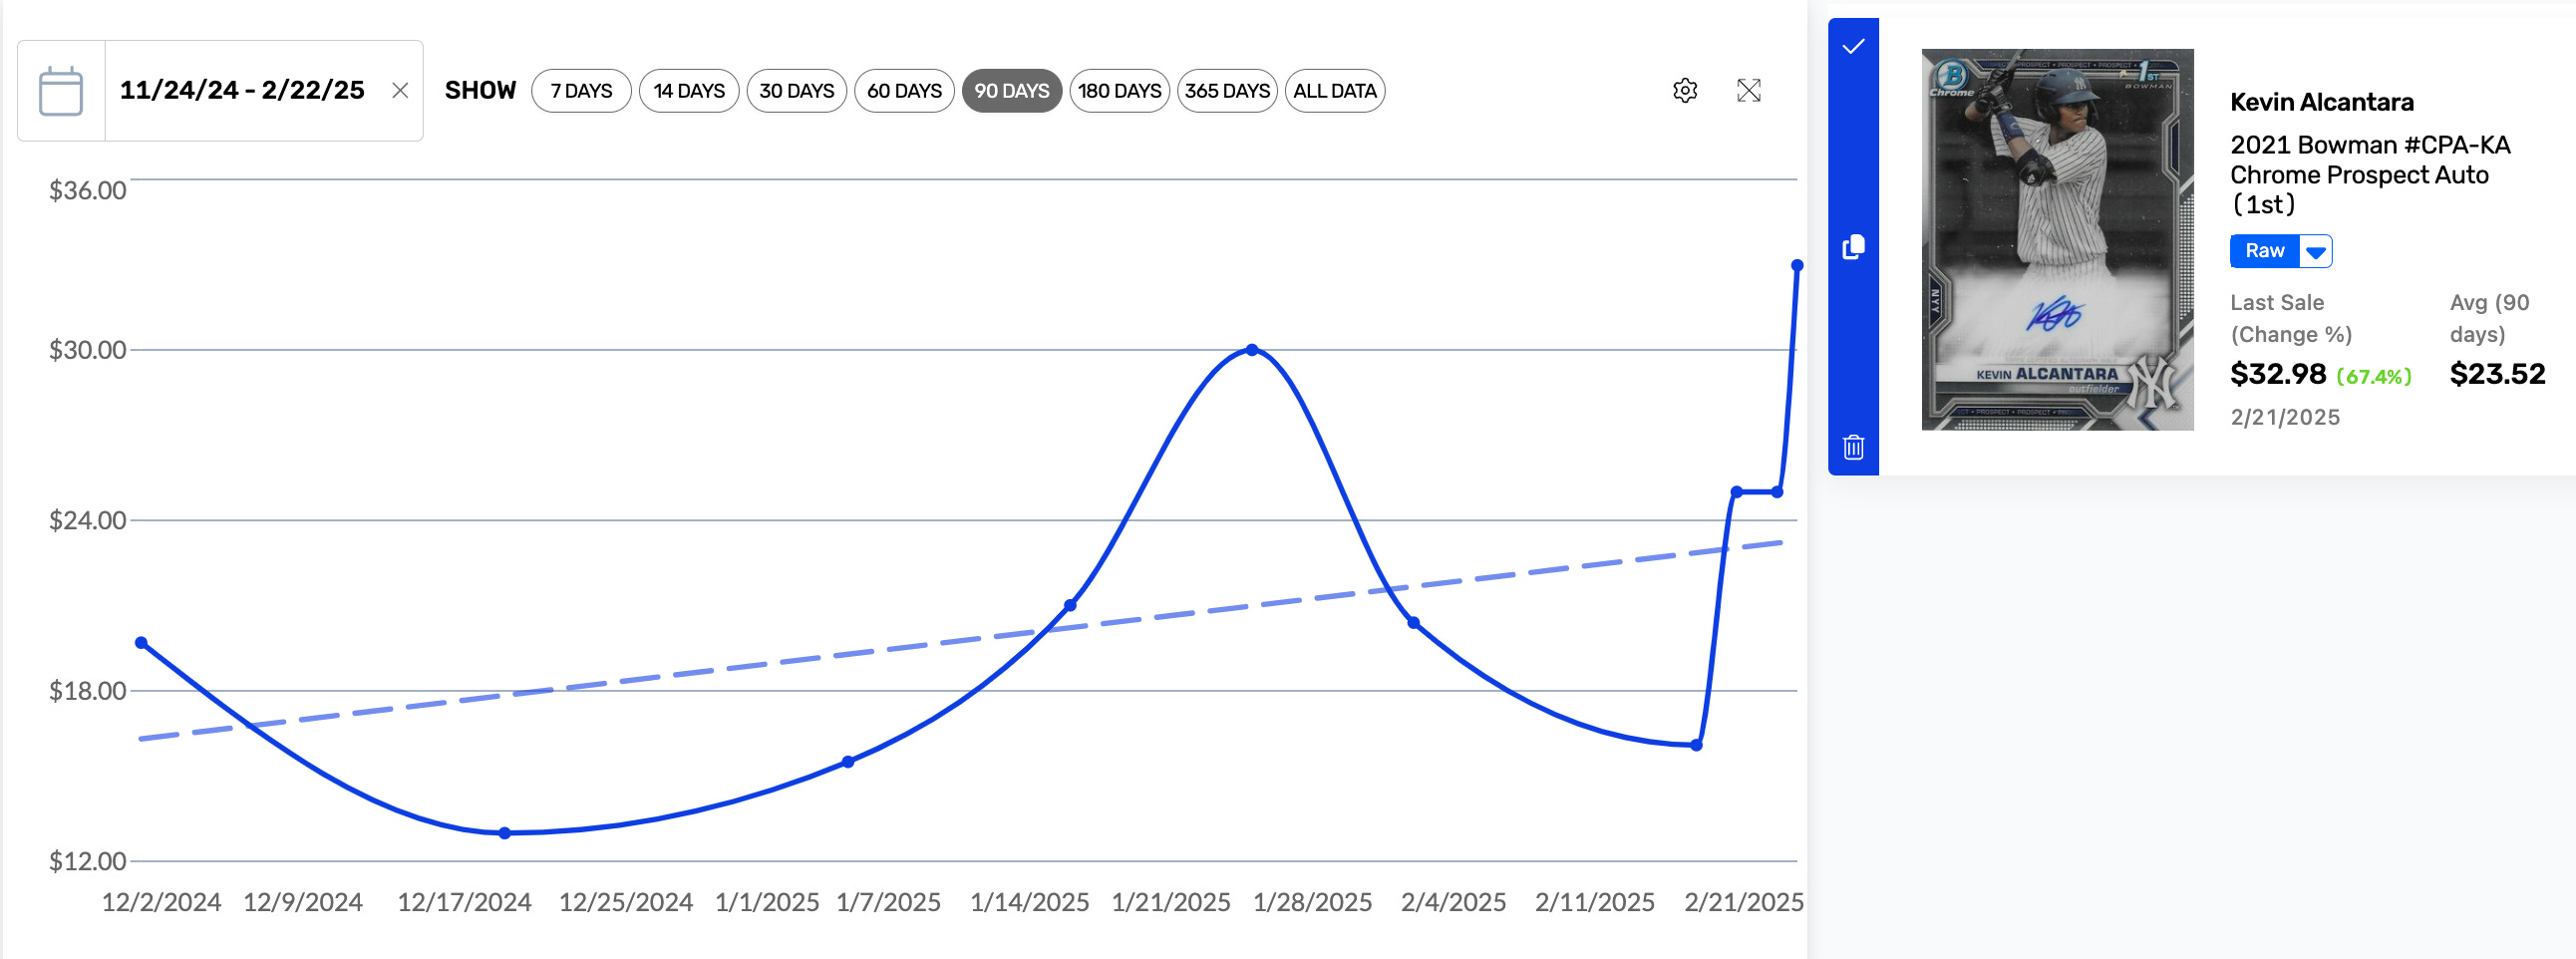Select the 180 DAYS range
The height and width of the screenshot is (959, 2576).
(1120, 91)
